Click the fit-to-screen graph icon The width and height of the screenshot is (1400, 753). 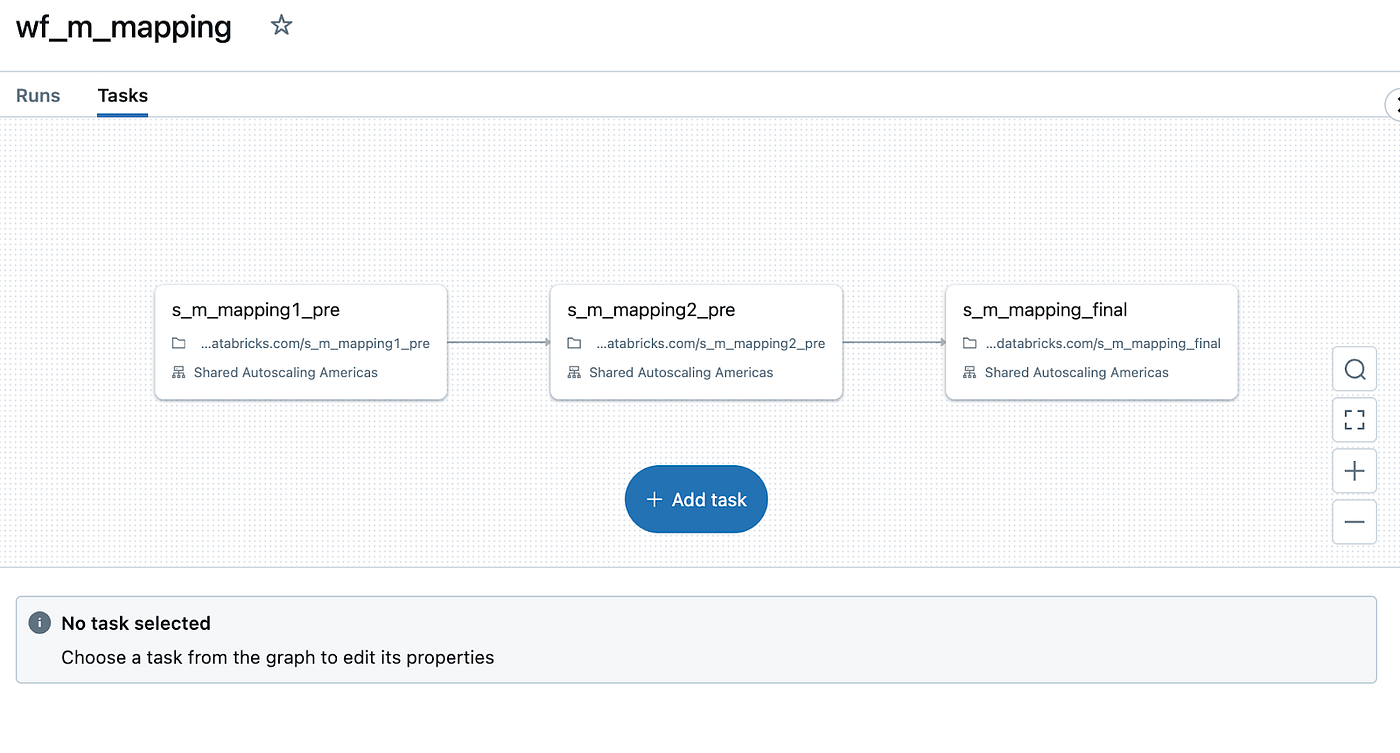(x=1355, y=420)
